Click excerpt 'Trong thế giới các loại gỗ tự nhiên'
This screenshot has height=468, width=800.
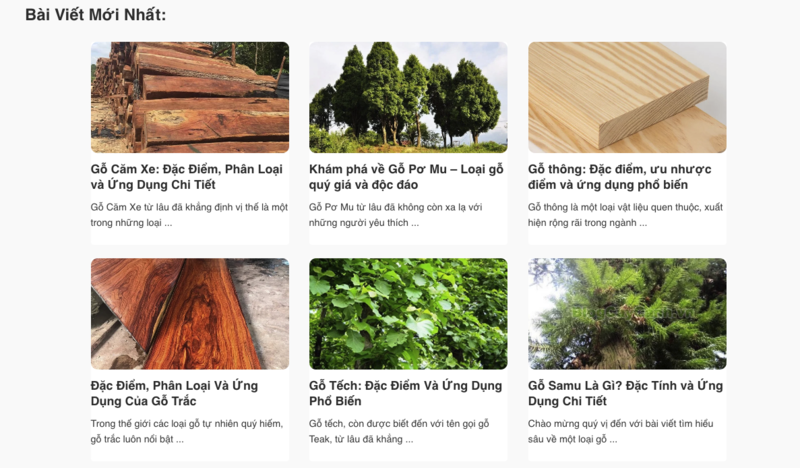tap(187, 431)
